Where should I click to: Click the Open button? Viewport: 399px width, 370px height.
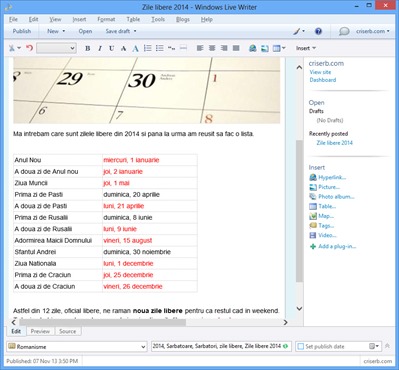point(85,31)
